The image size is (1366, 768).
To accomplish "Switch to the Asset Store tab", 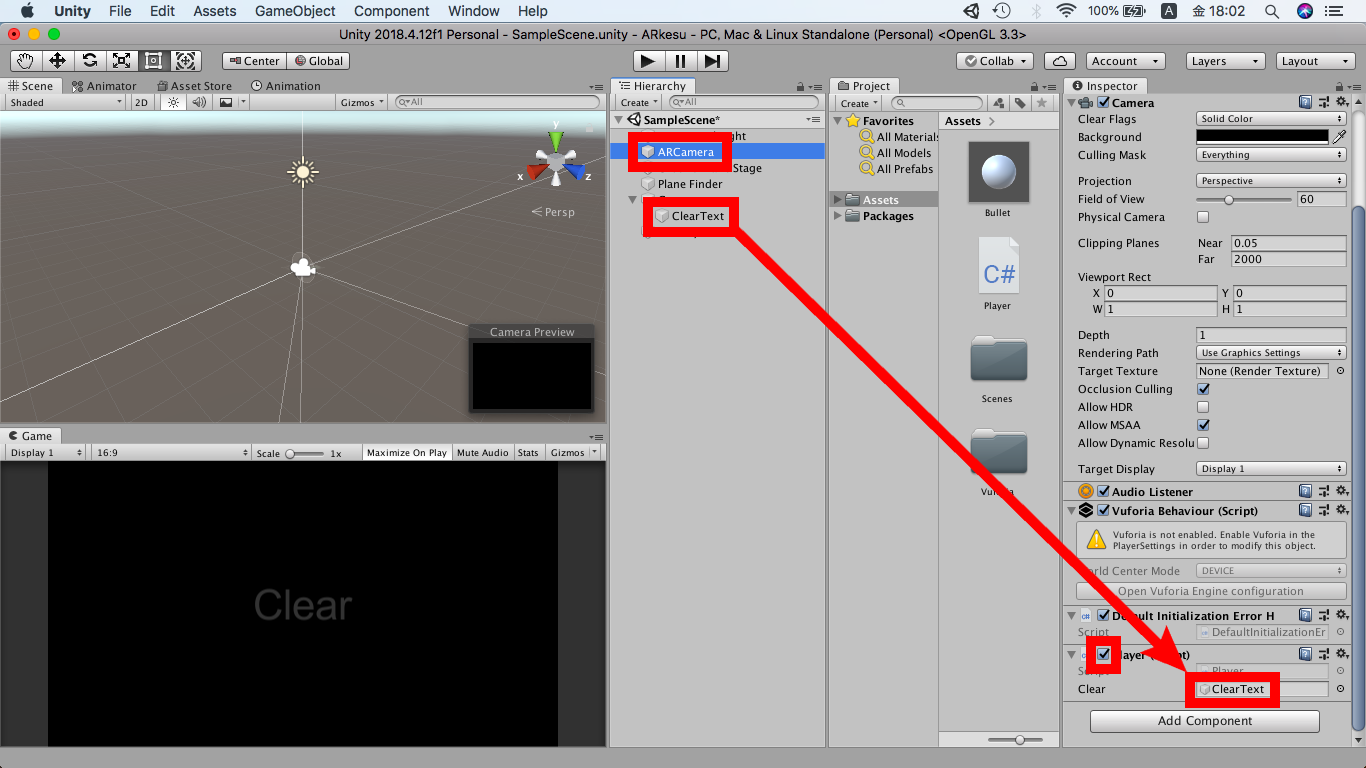I will 195,86.
